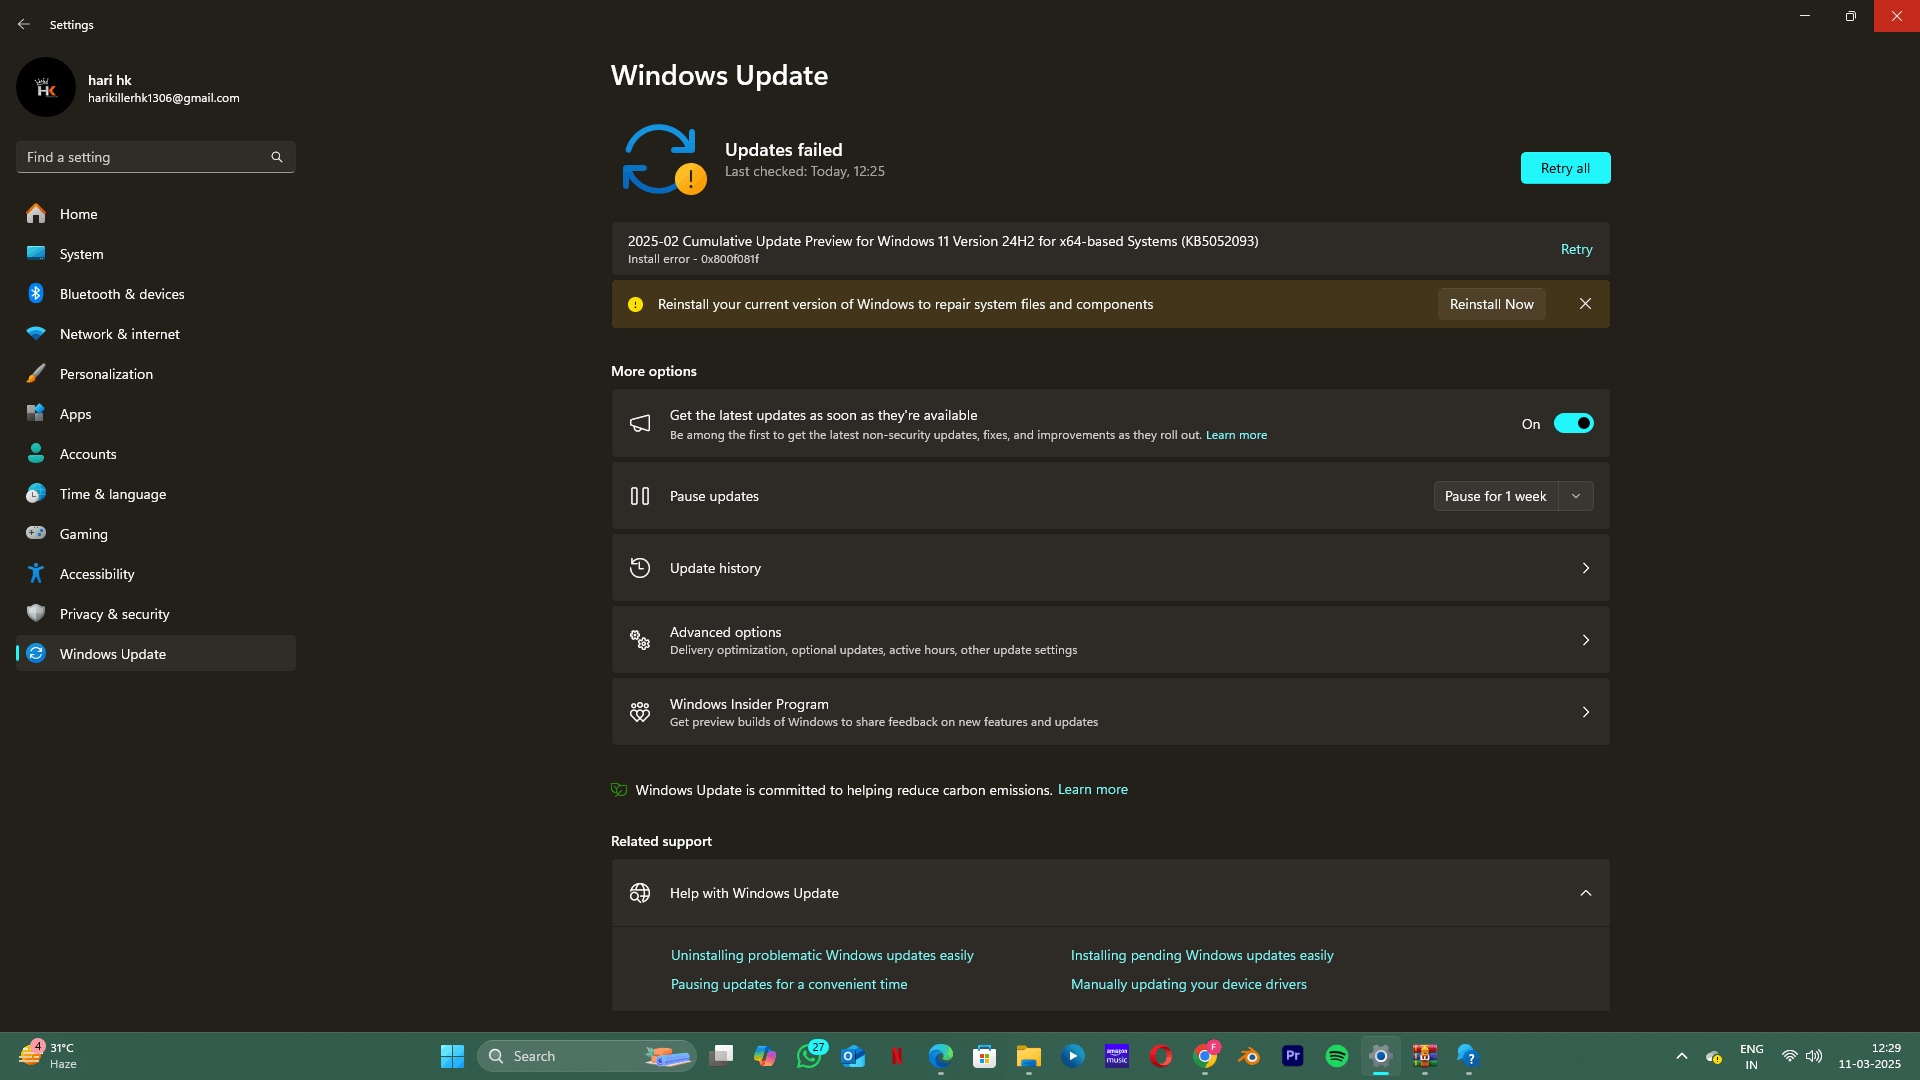Viewport: 1920px width, 1080px height.
Task: Click the Accessibility figure icon
Action: 36,574
